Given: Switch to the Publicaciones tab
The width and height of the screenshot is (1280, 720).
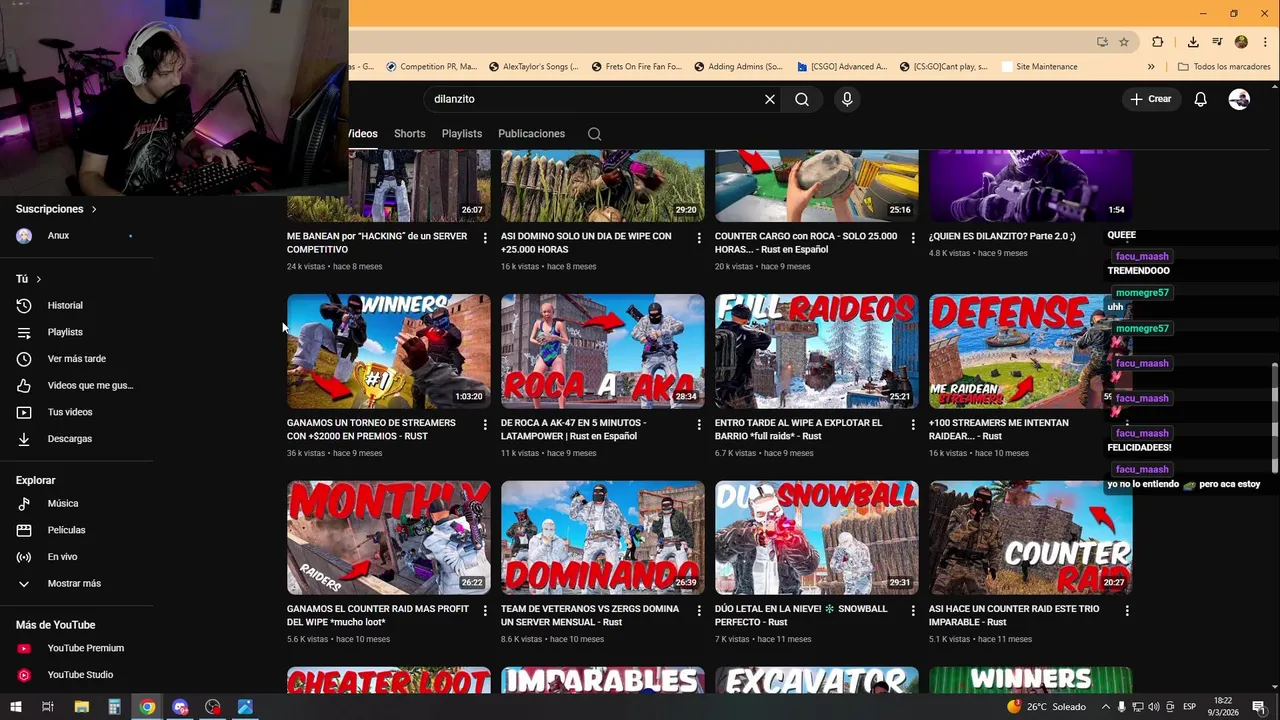Looking at the screenshot, I should [x=531, y=134].
